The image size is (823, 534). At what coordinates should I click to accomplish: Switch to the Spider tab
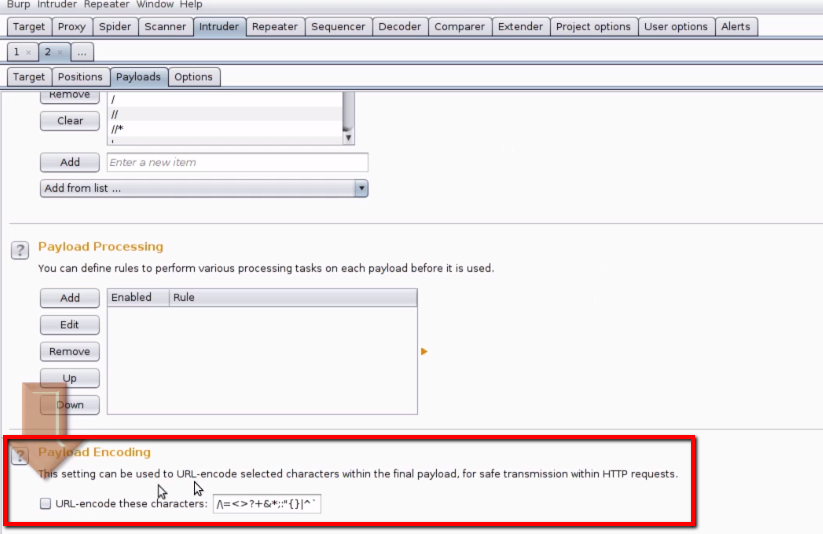pyautogui.click(x=115, y=27)
